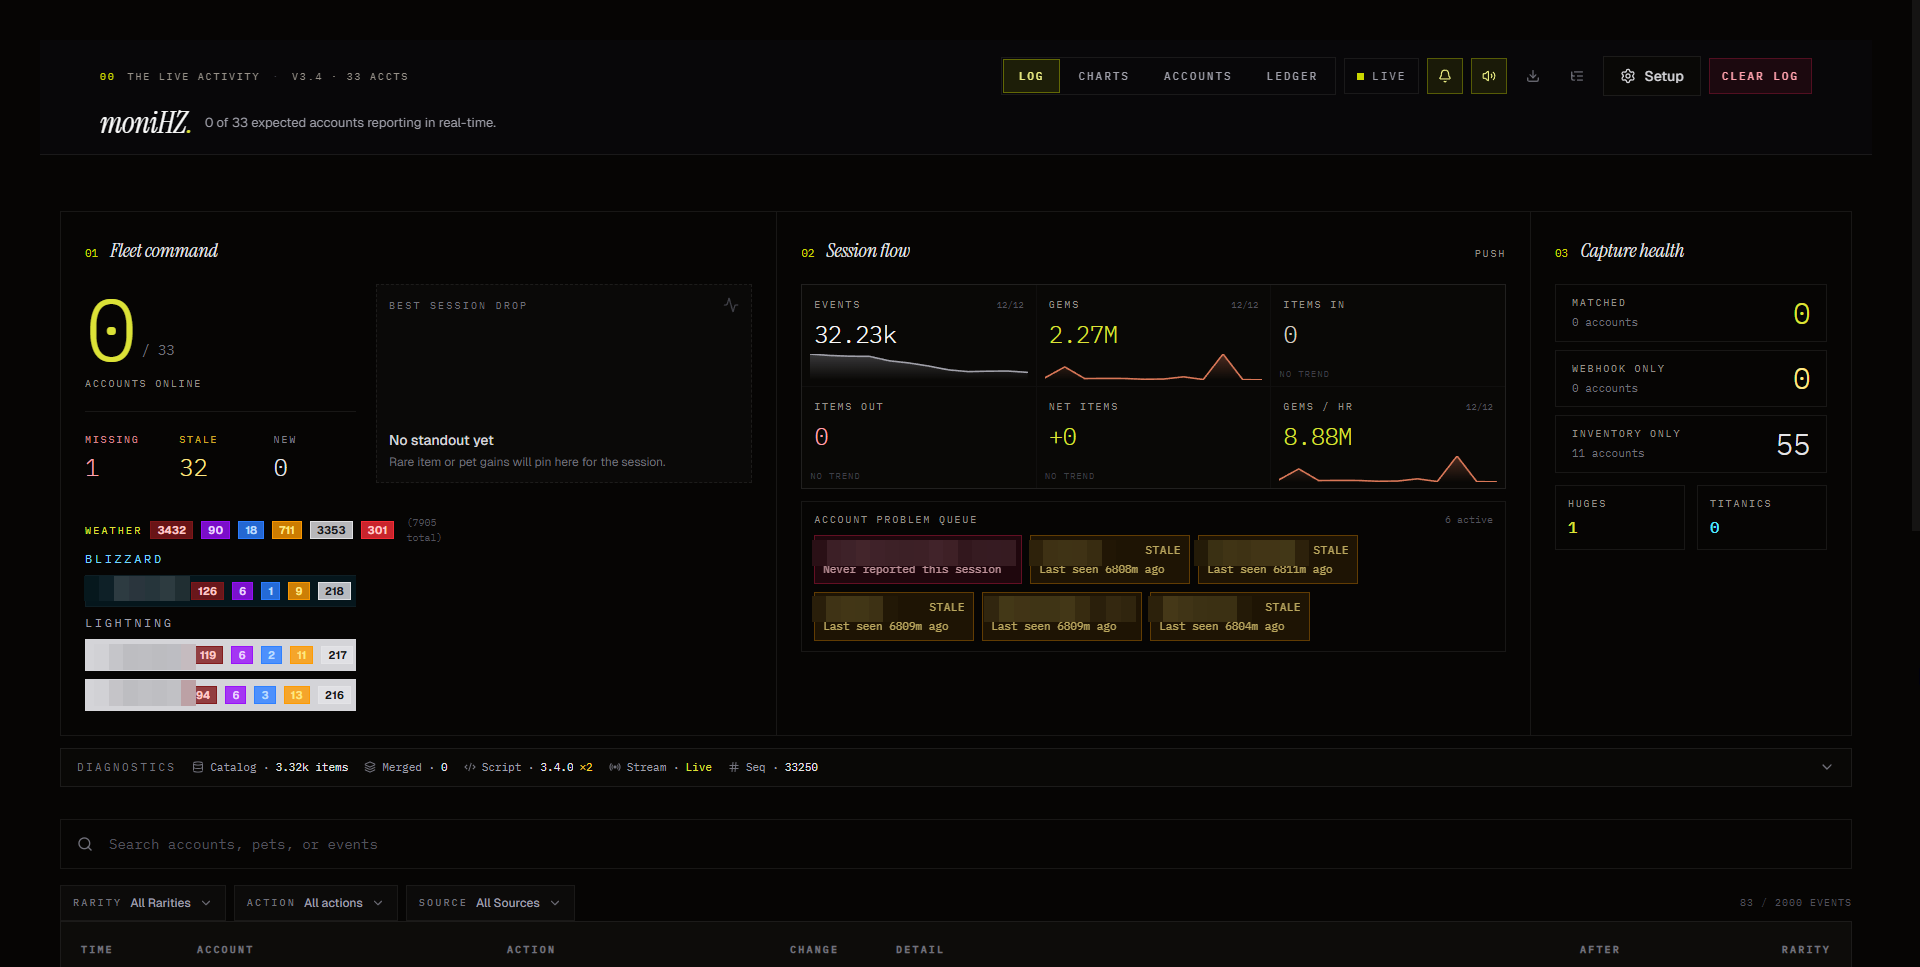Image resolution: width=1920 pixels, height=967 pixels.
Task: Click the CLEAR LOG button
Action: [1760, 76]
